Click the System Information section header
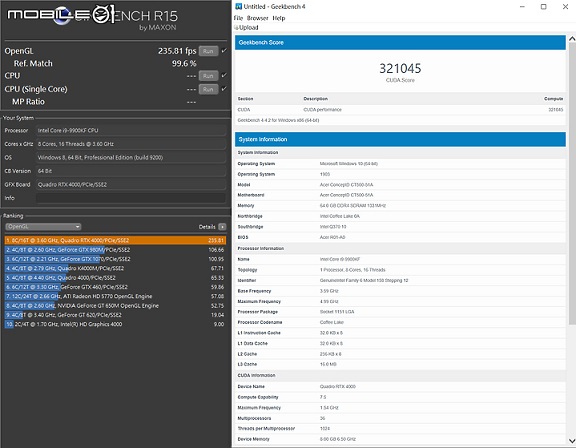 [x=400, y=139]
